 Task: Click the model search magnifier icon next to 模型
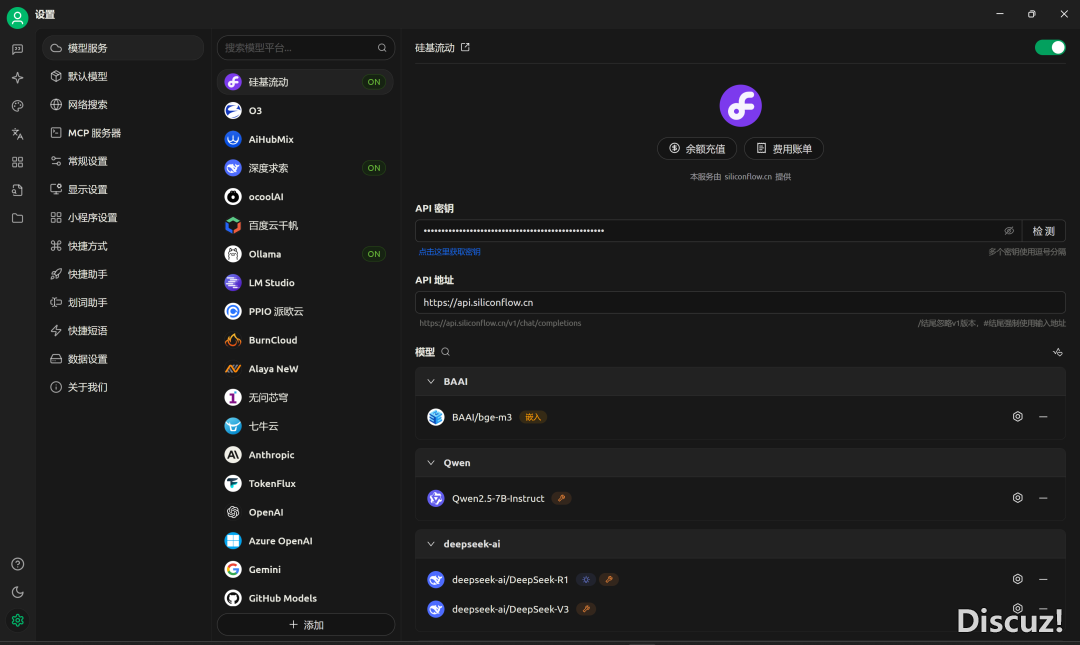click(446, 351)
